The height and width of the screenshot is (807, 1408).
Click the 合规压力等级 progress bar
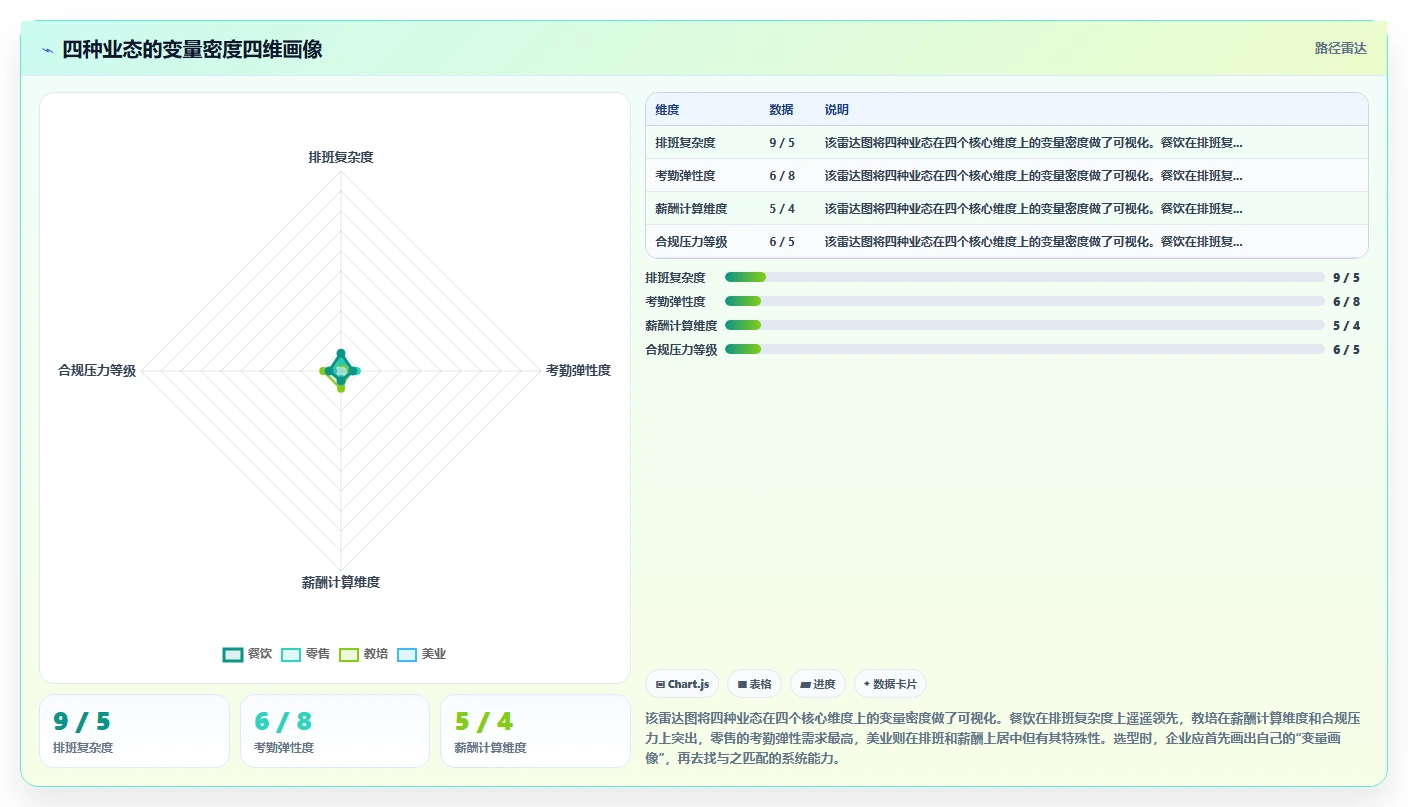[x=1025, y=349]
